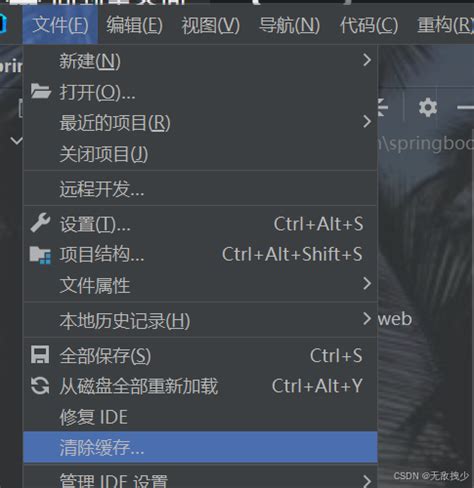474x488 pixels.
Task: Open the 导航(N) menu
Action: click(x=289, y=26)
